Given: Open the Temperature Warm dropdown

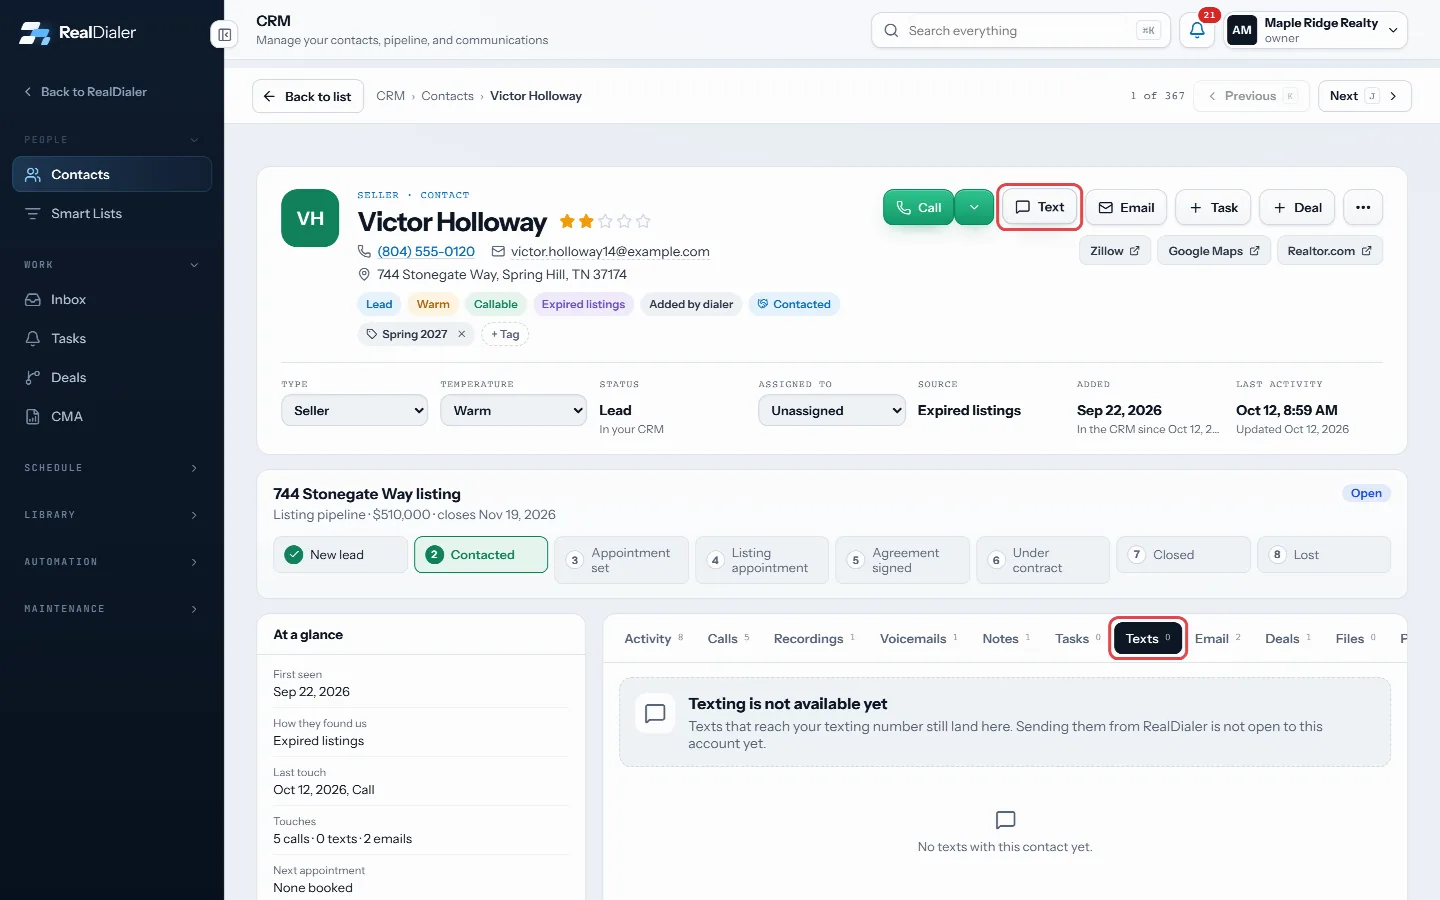Looking at the screenshot, I should tap(514, 410).
